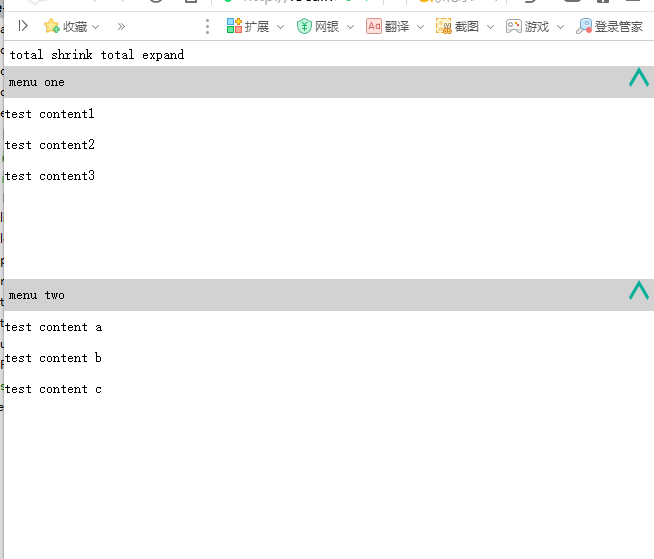This screenshot has width=654, height=559.
Task: Expand the 收藏 dropdown arrow
Action: [96, 27]
